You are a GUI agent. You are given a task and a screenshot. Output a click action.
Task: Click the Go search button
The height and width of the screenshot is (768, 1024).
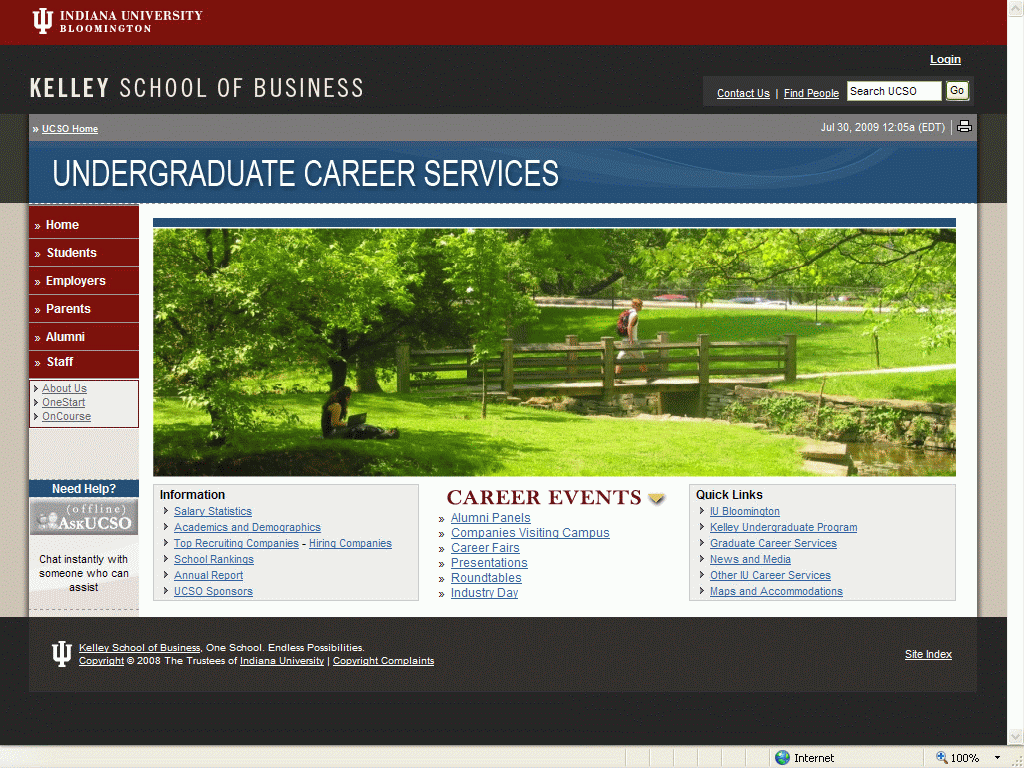[957, 91]
